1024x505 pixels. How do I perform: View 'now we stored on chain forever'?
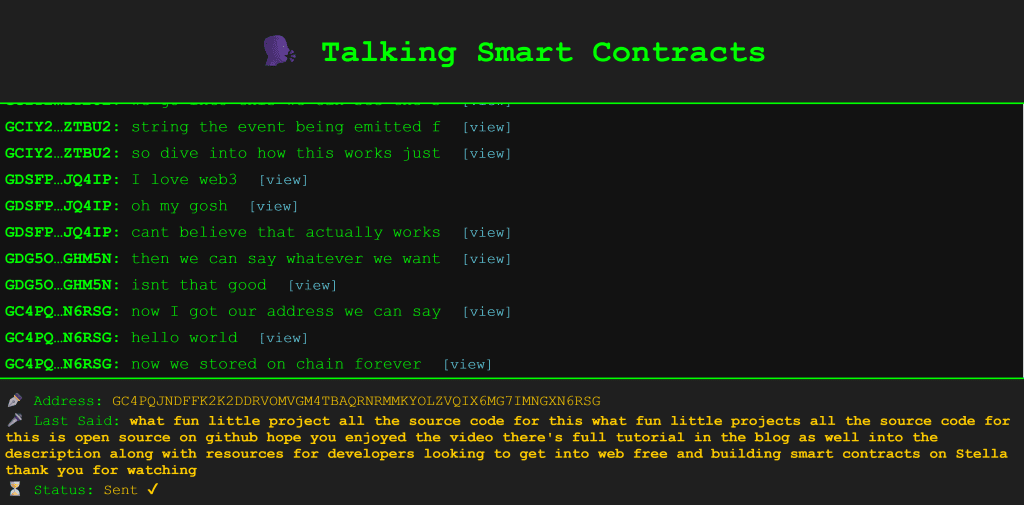pos(468,365)
